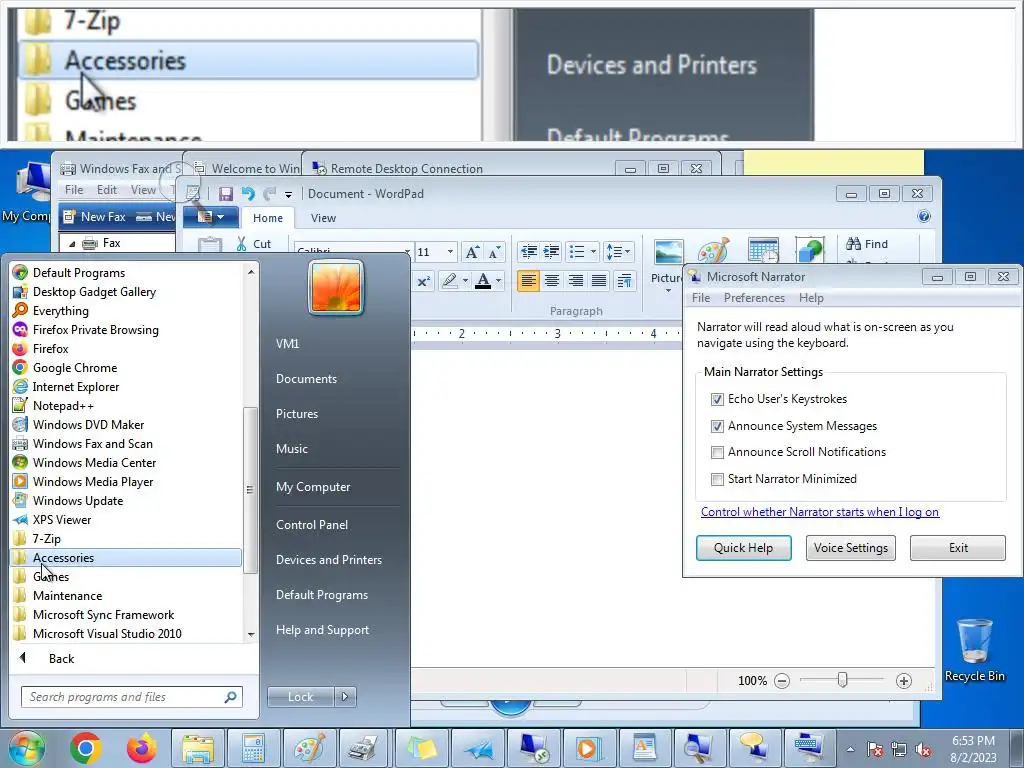Image resolution: width=1024 pixels, height=768 pixels.
Task: Click Search programs and files box
Action: [131, 697]
